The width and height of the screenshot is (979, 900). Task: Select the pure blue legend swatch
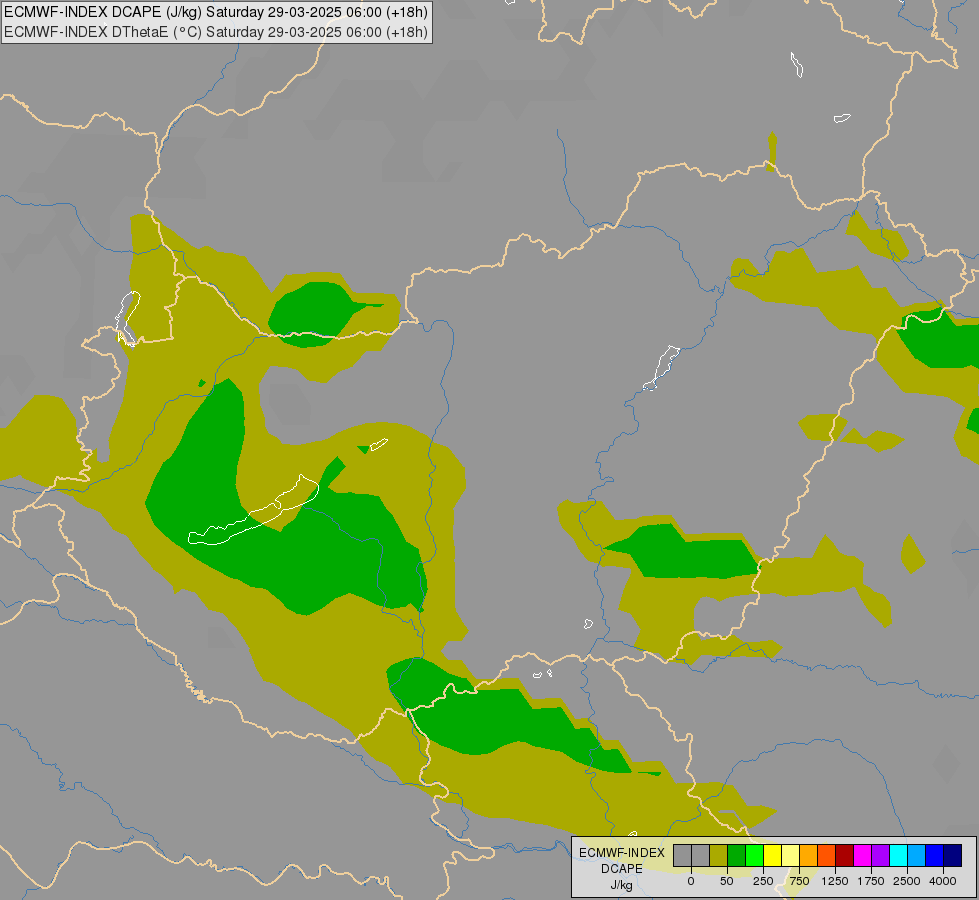[935, 856]
